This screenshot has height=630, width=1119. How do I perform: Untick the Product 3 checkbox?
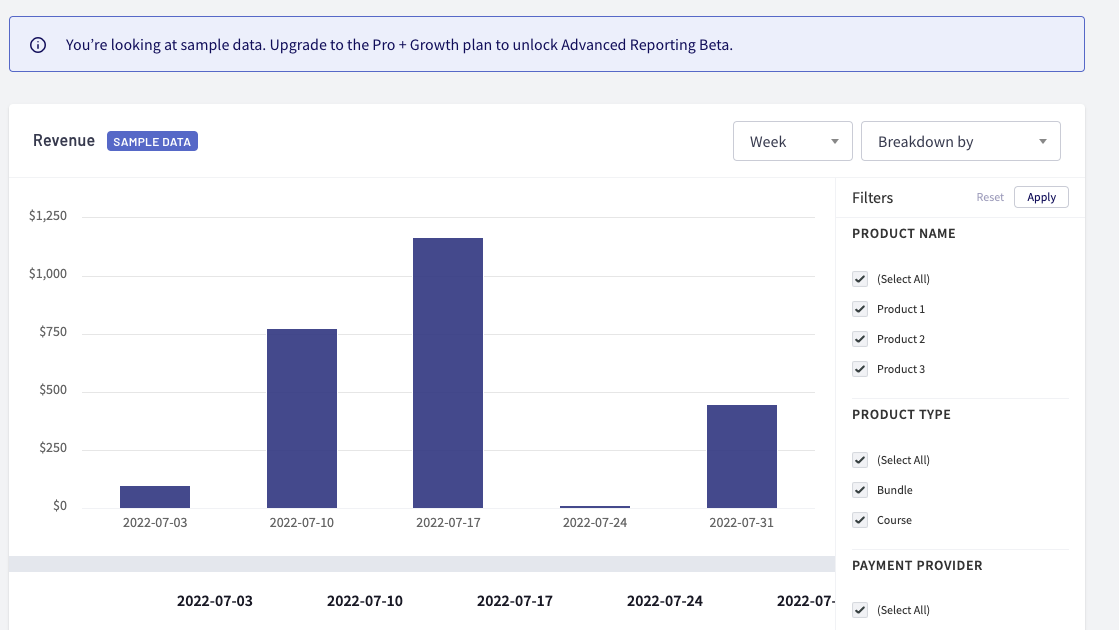(860, 369)
